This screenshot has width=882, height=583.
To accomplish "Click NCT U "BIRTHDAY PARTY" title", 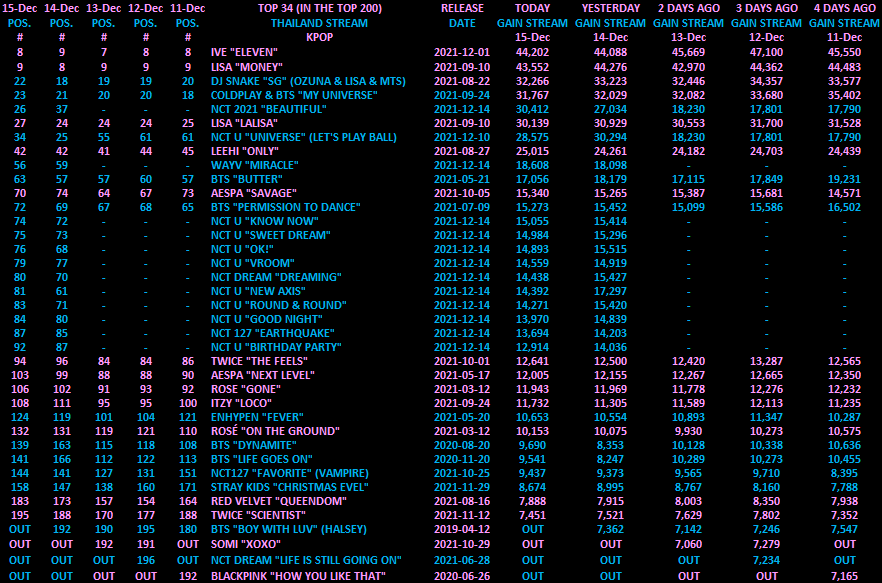I will (x=276, y=347).
